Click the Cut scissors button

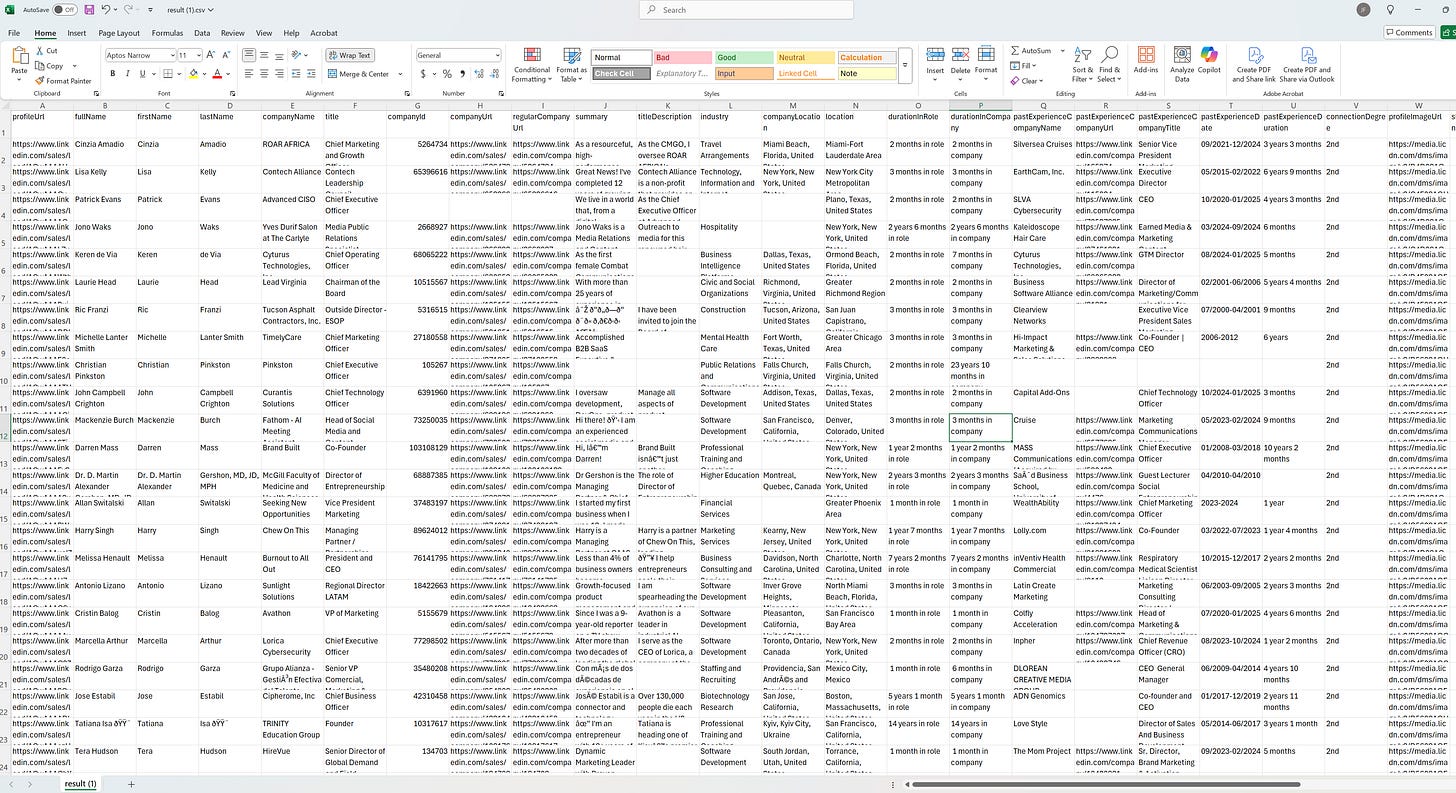[46, 51]
